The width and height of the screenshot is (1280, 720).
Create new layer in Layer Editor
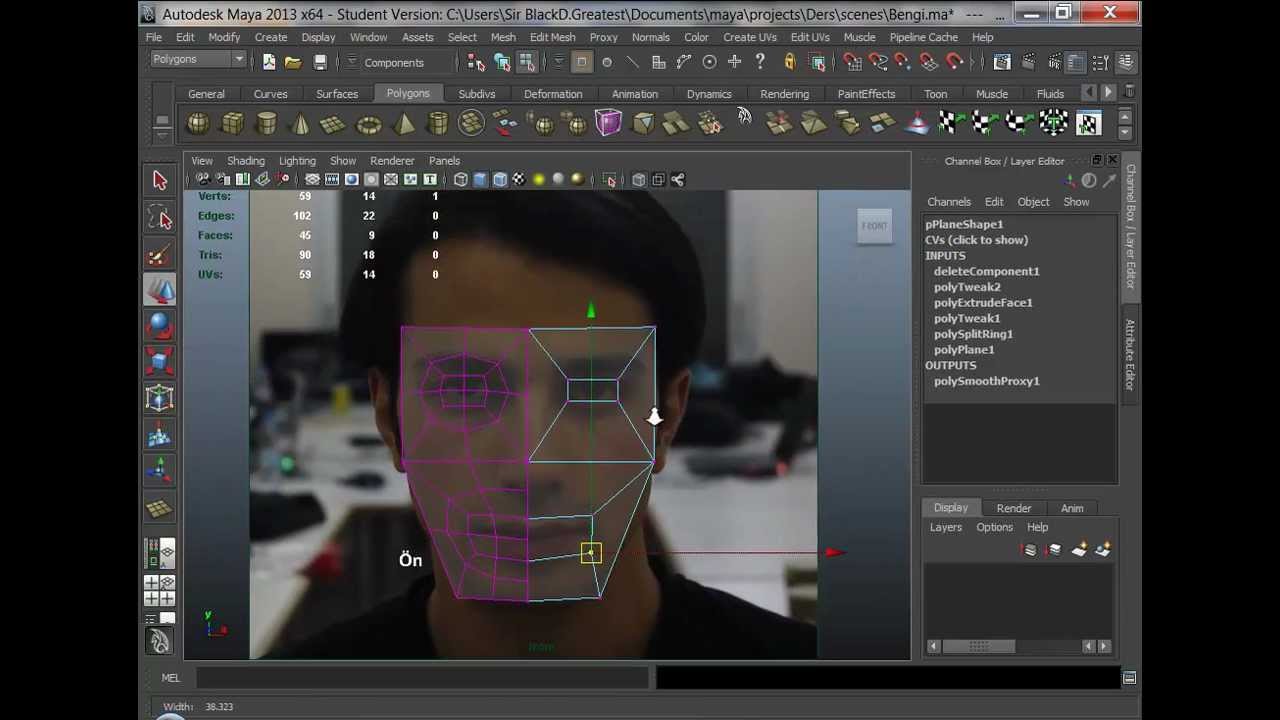[x=1079, y=550]
